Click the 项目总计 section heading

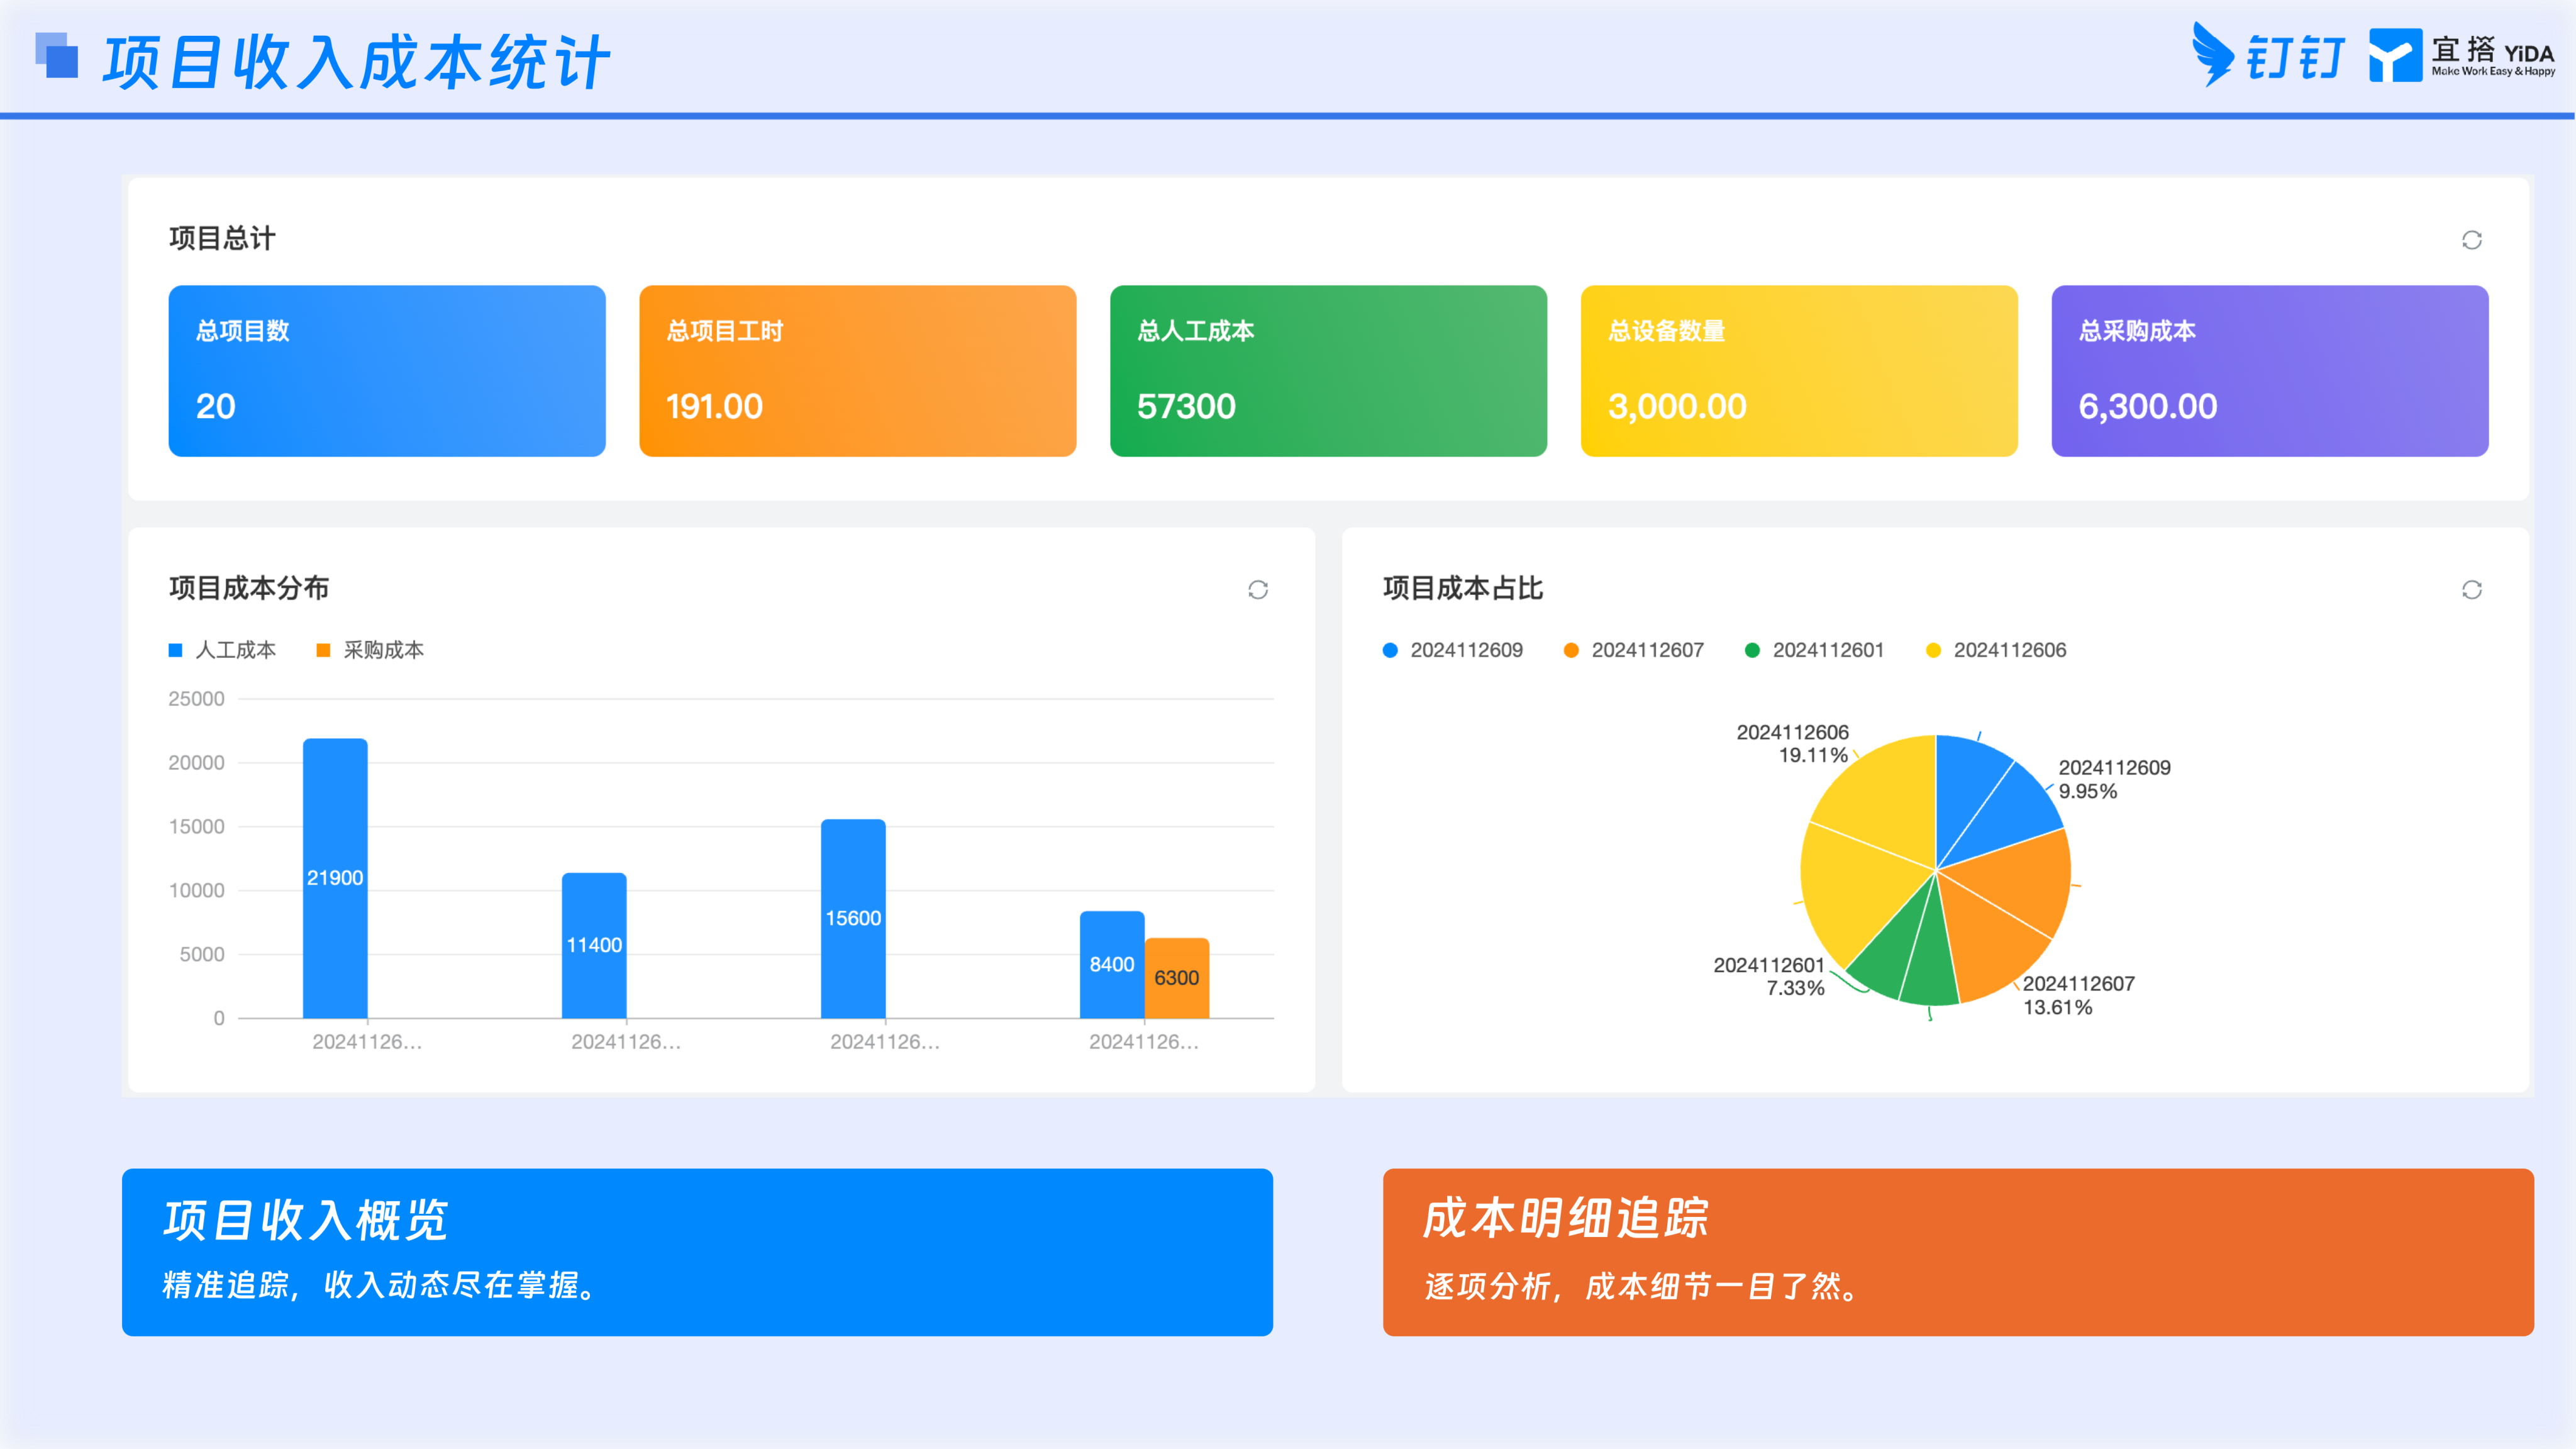(x=222, y=239)
